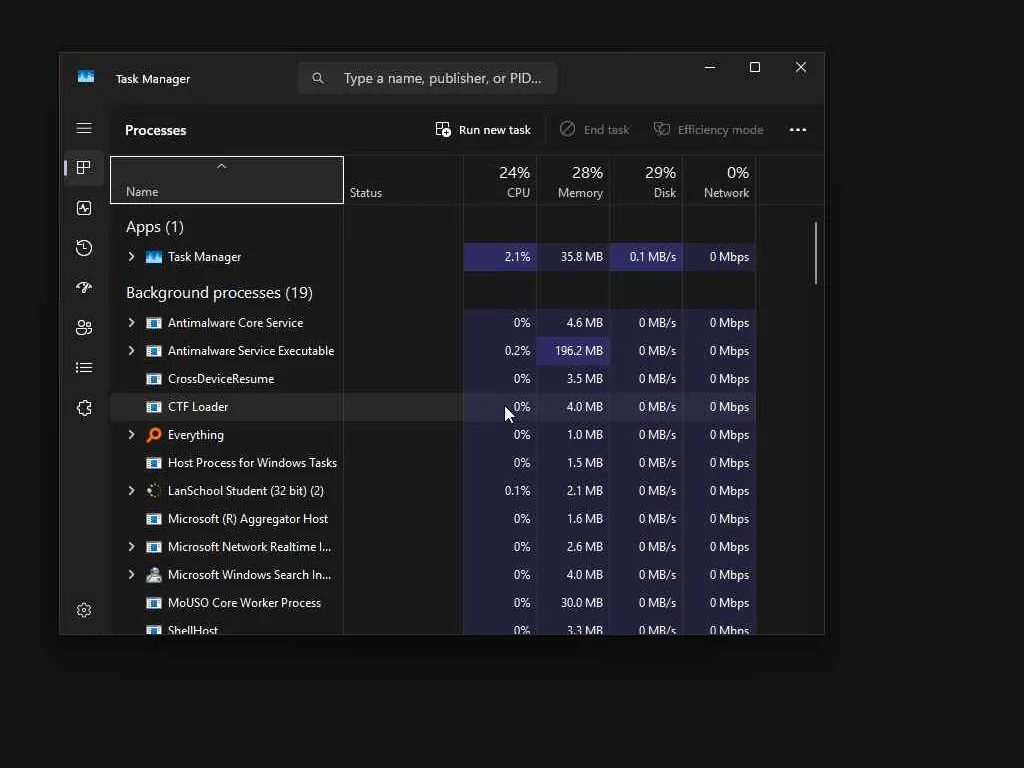Click Run new task button
This screenshot has height=768, width=1024.
[483, 130]
